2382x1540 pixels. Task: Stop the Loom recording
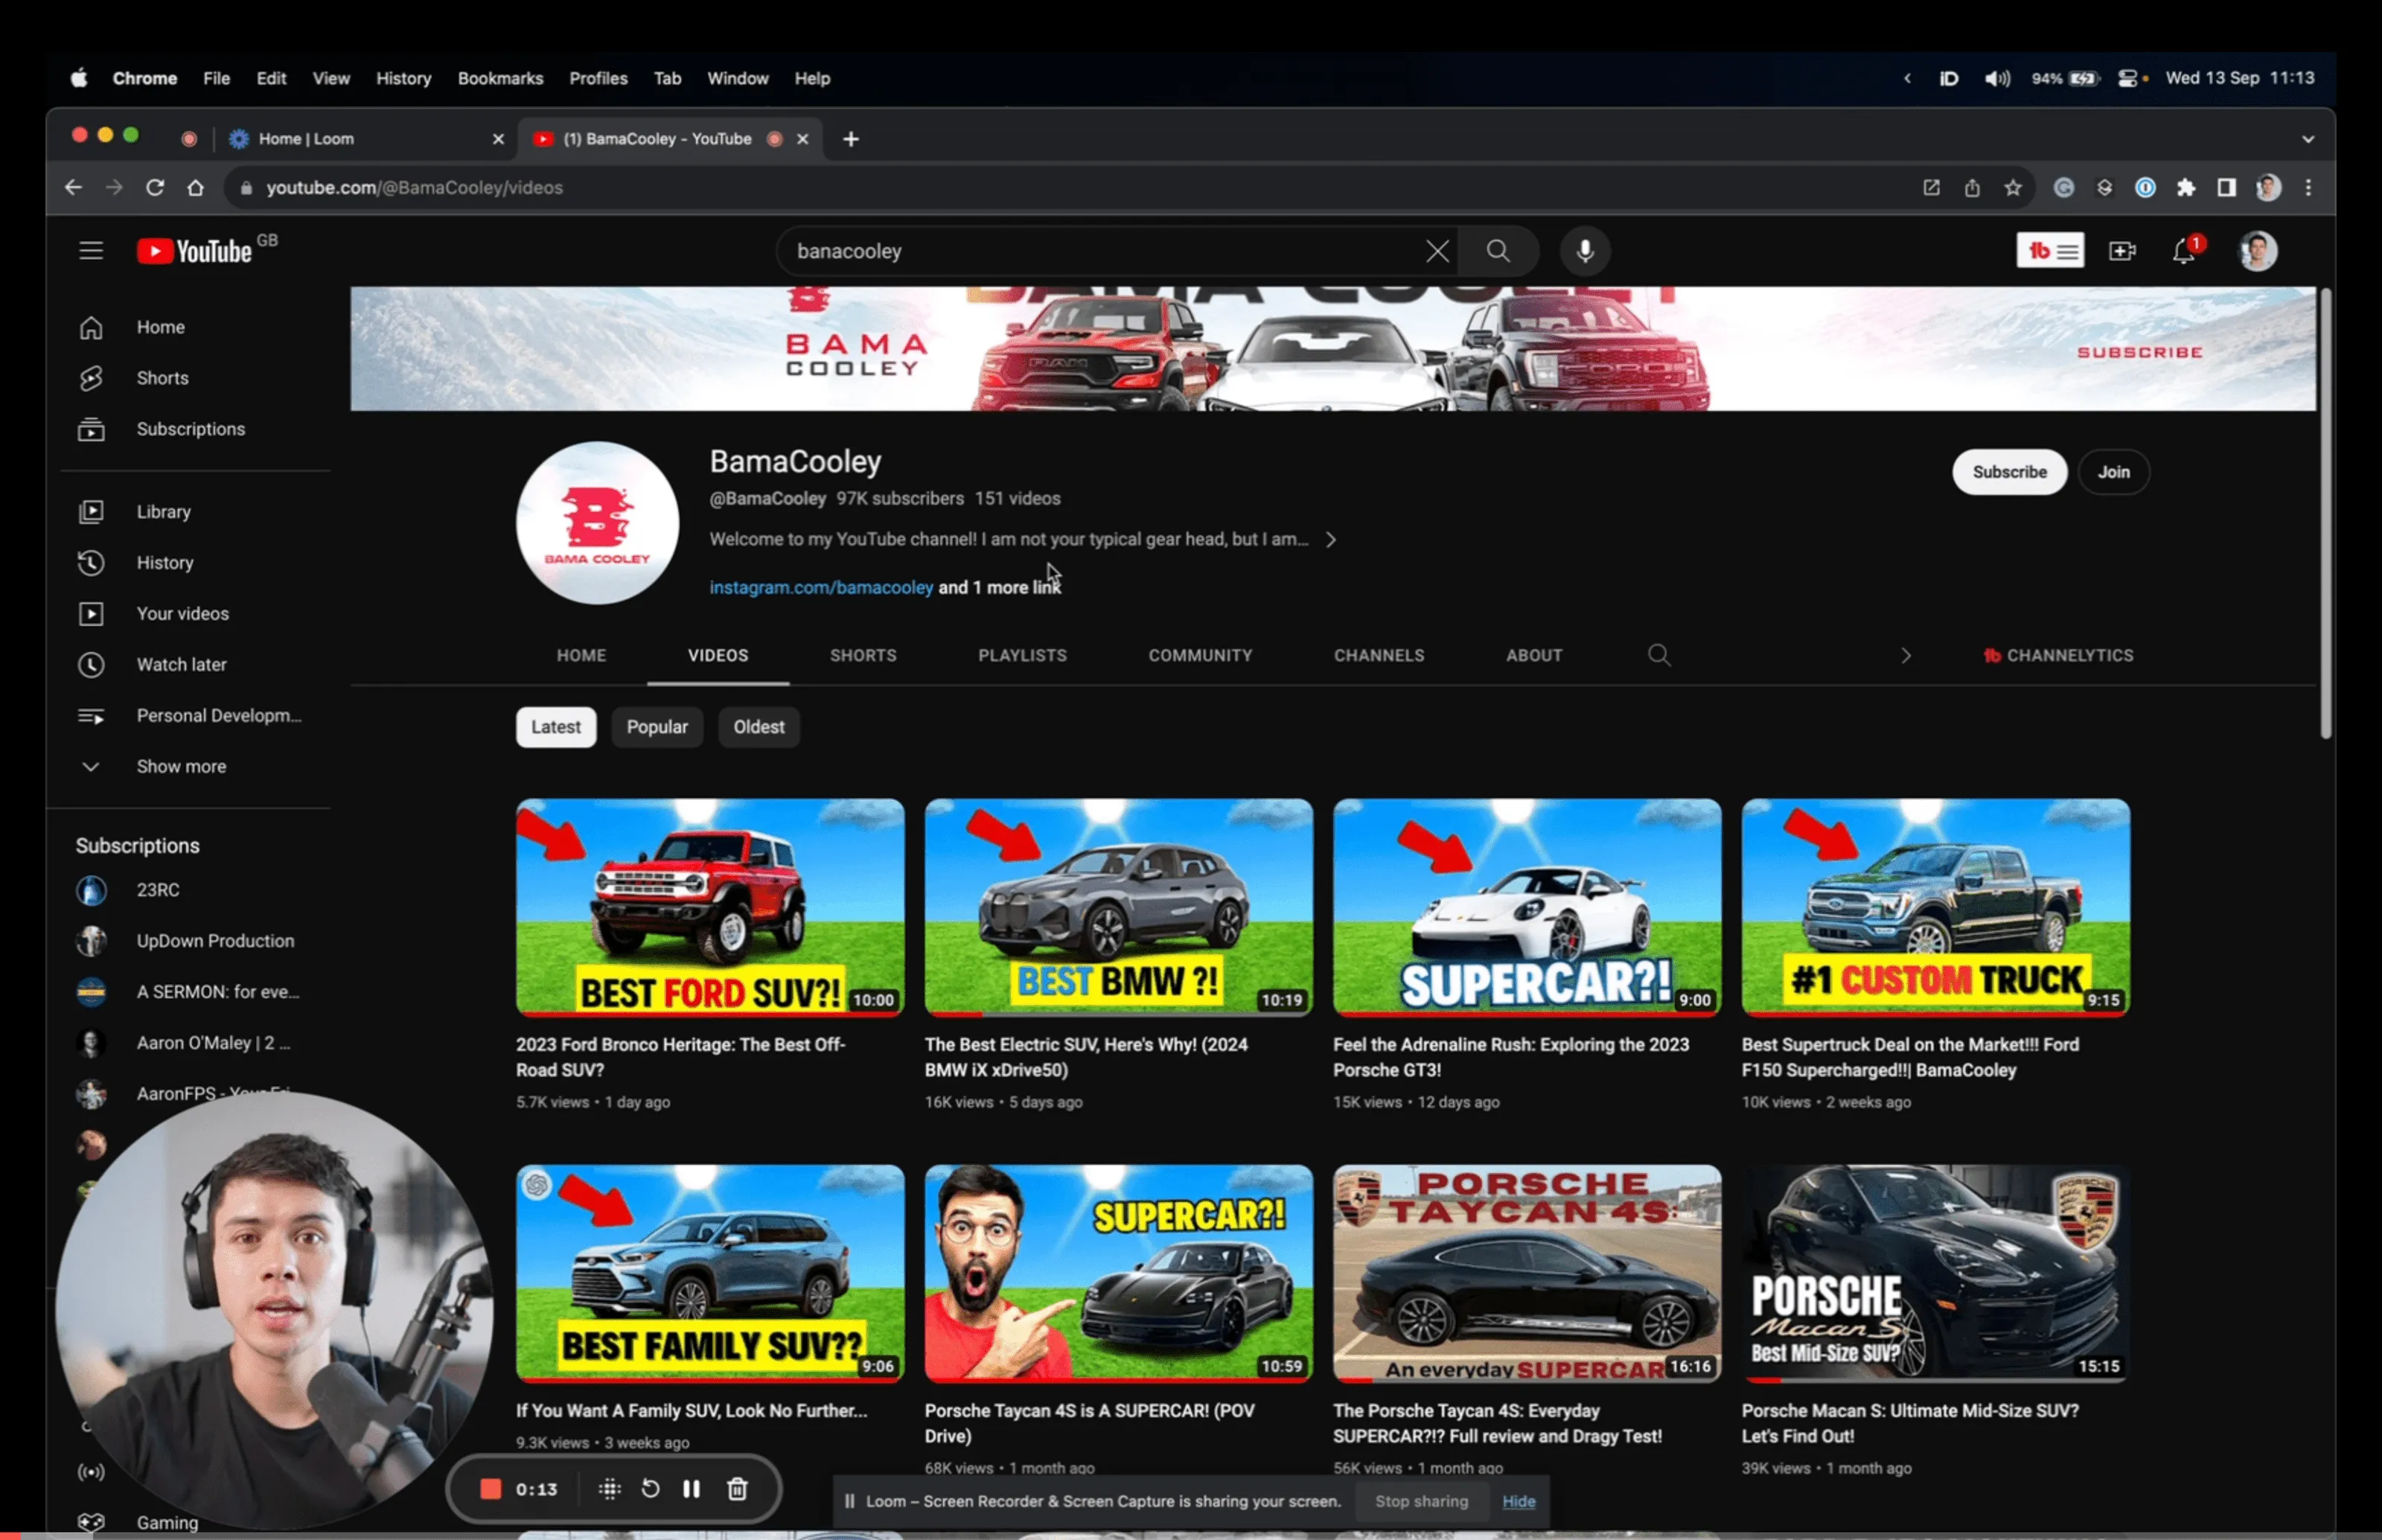point(490,1489)
